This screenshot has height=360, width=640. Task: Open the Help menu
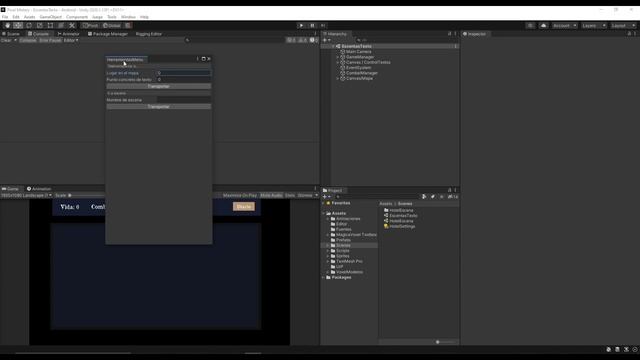tap(144, 17)
